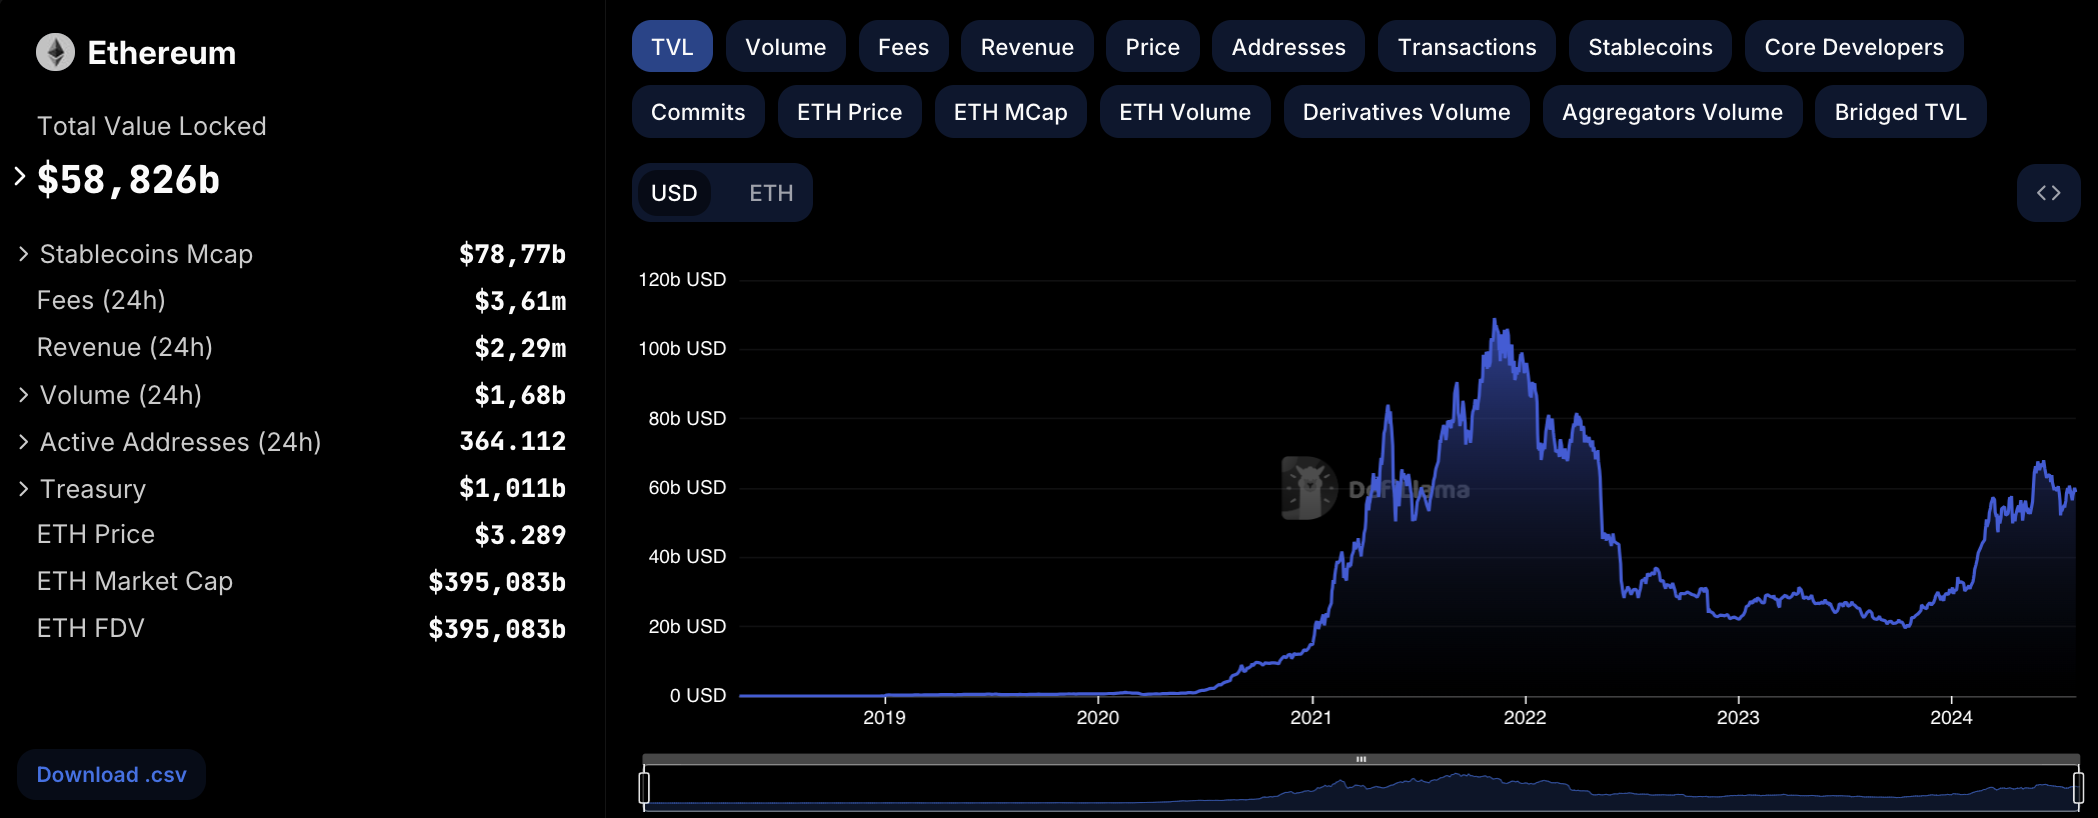The width and height of the screenshot is (2098, 818).
Task: Enable the Transactions chart metric
Action: [1467, 47]
